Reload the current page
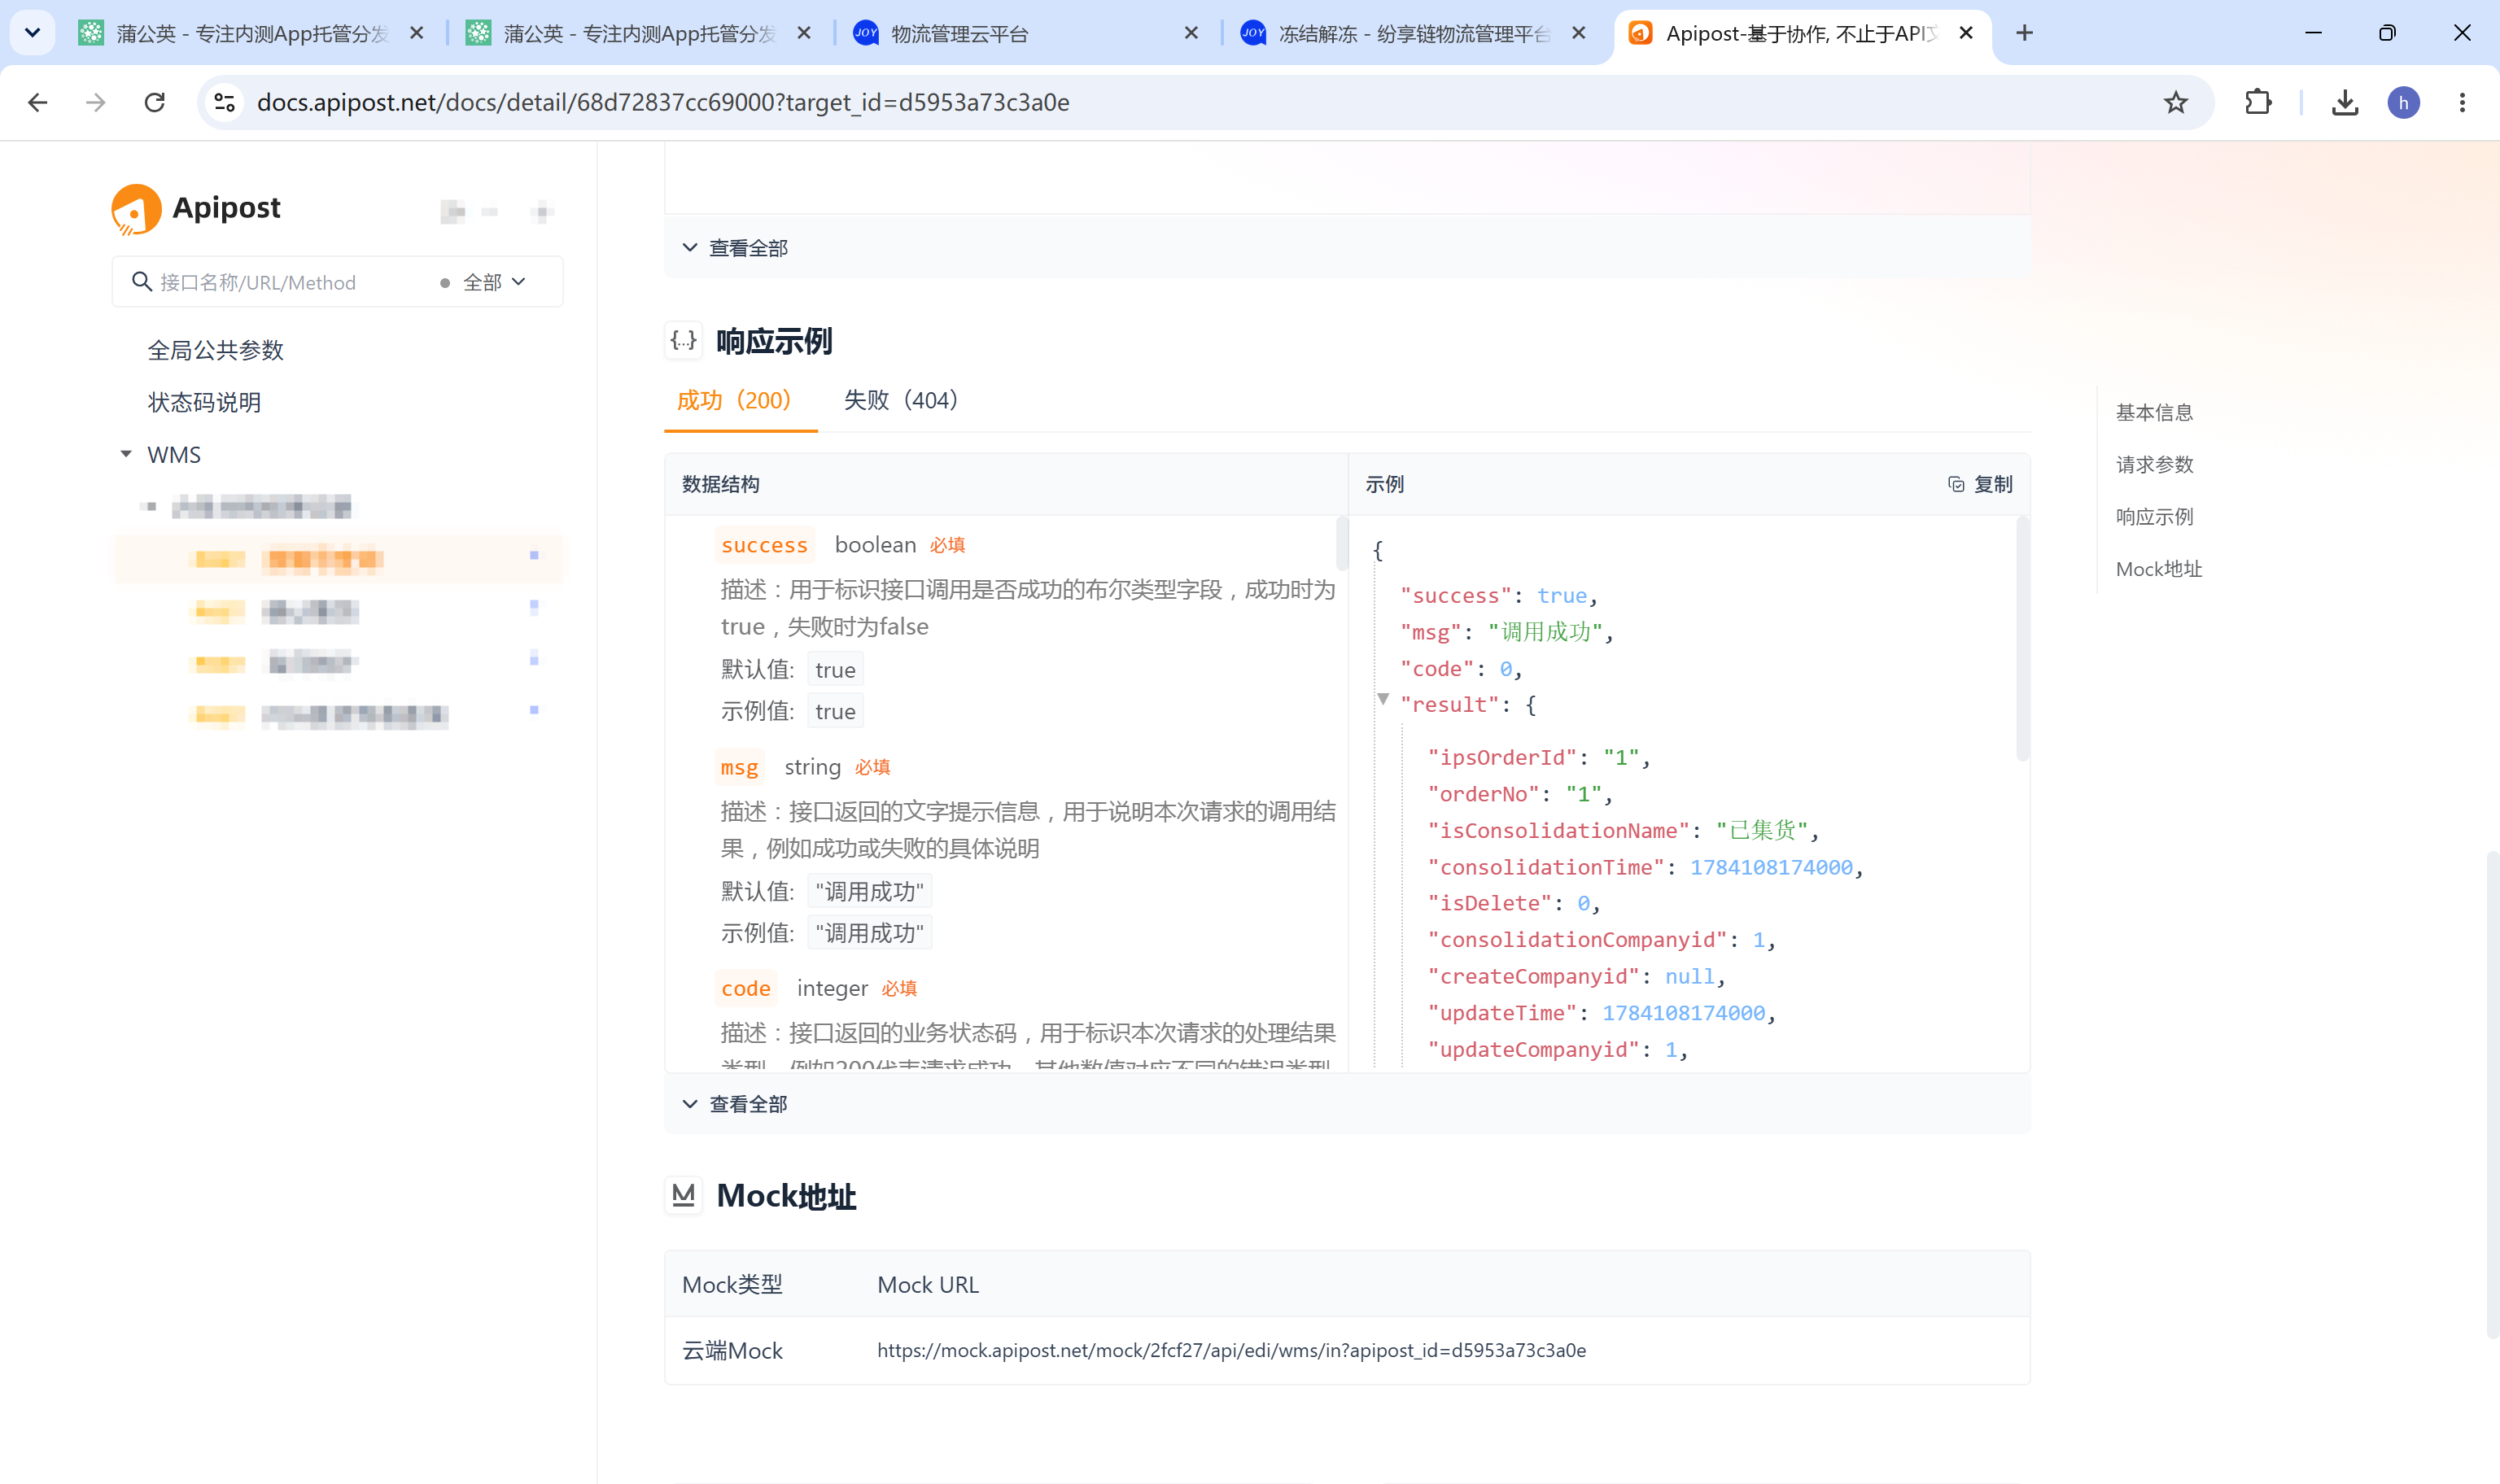2500x1484 pixels. (x=155, y=102)
